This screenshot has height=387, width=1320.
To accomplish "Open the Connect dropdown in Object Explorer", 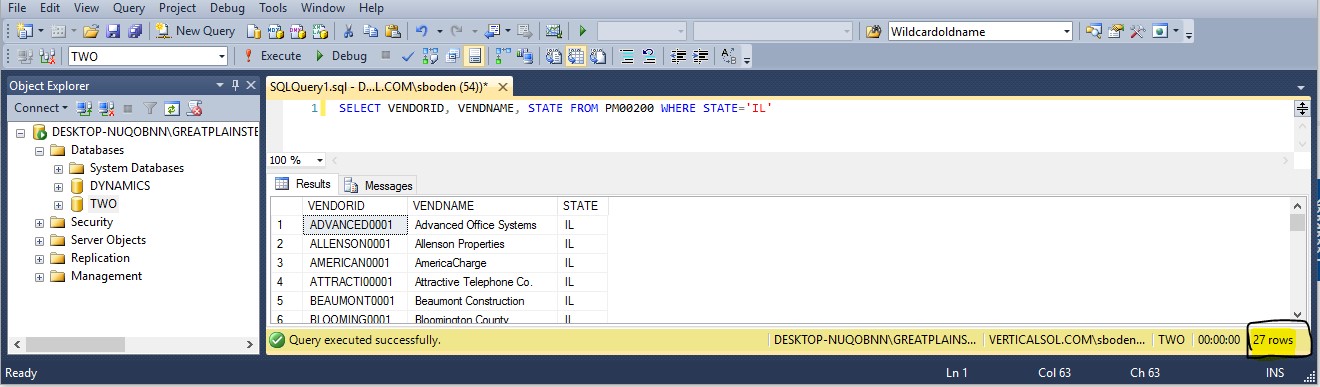I will pos(41,108).
